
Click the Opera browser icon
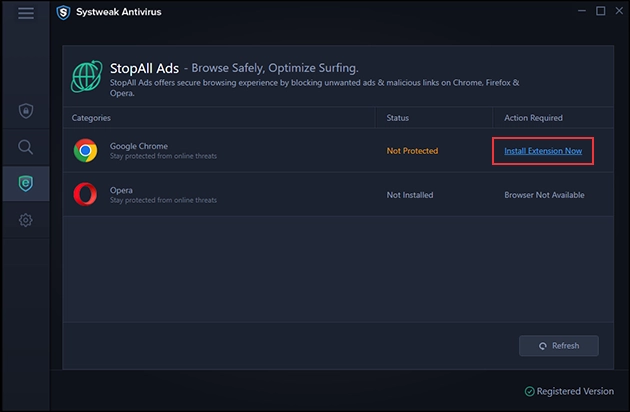86,195
